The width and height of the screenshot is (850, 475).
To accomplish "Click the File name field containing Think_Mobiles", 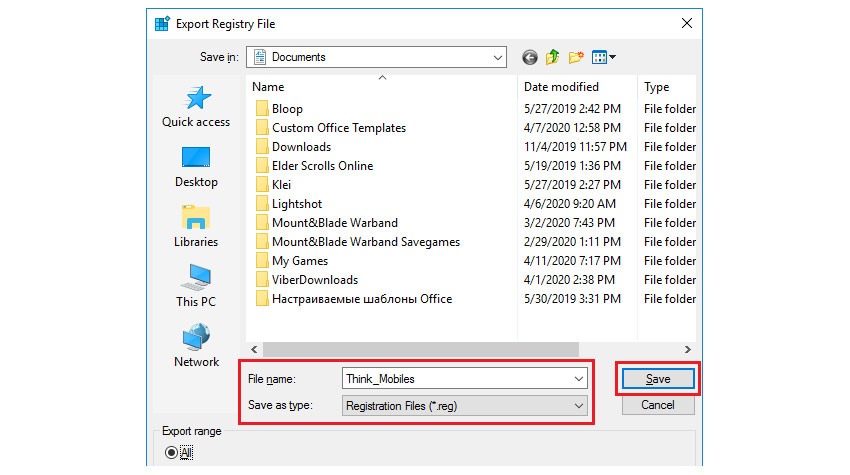I will 465,378.
